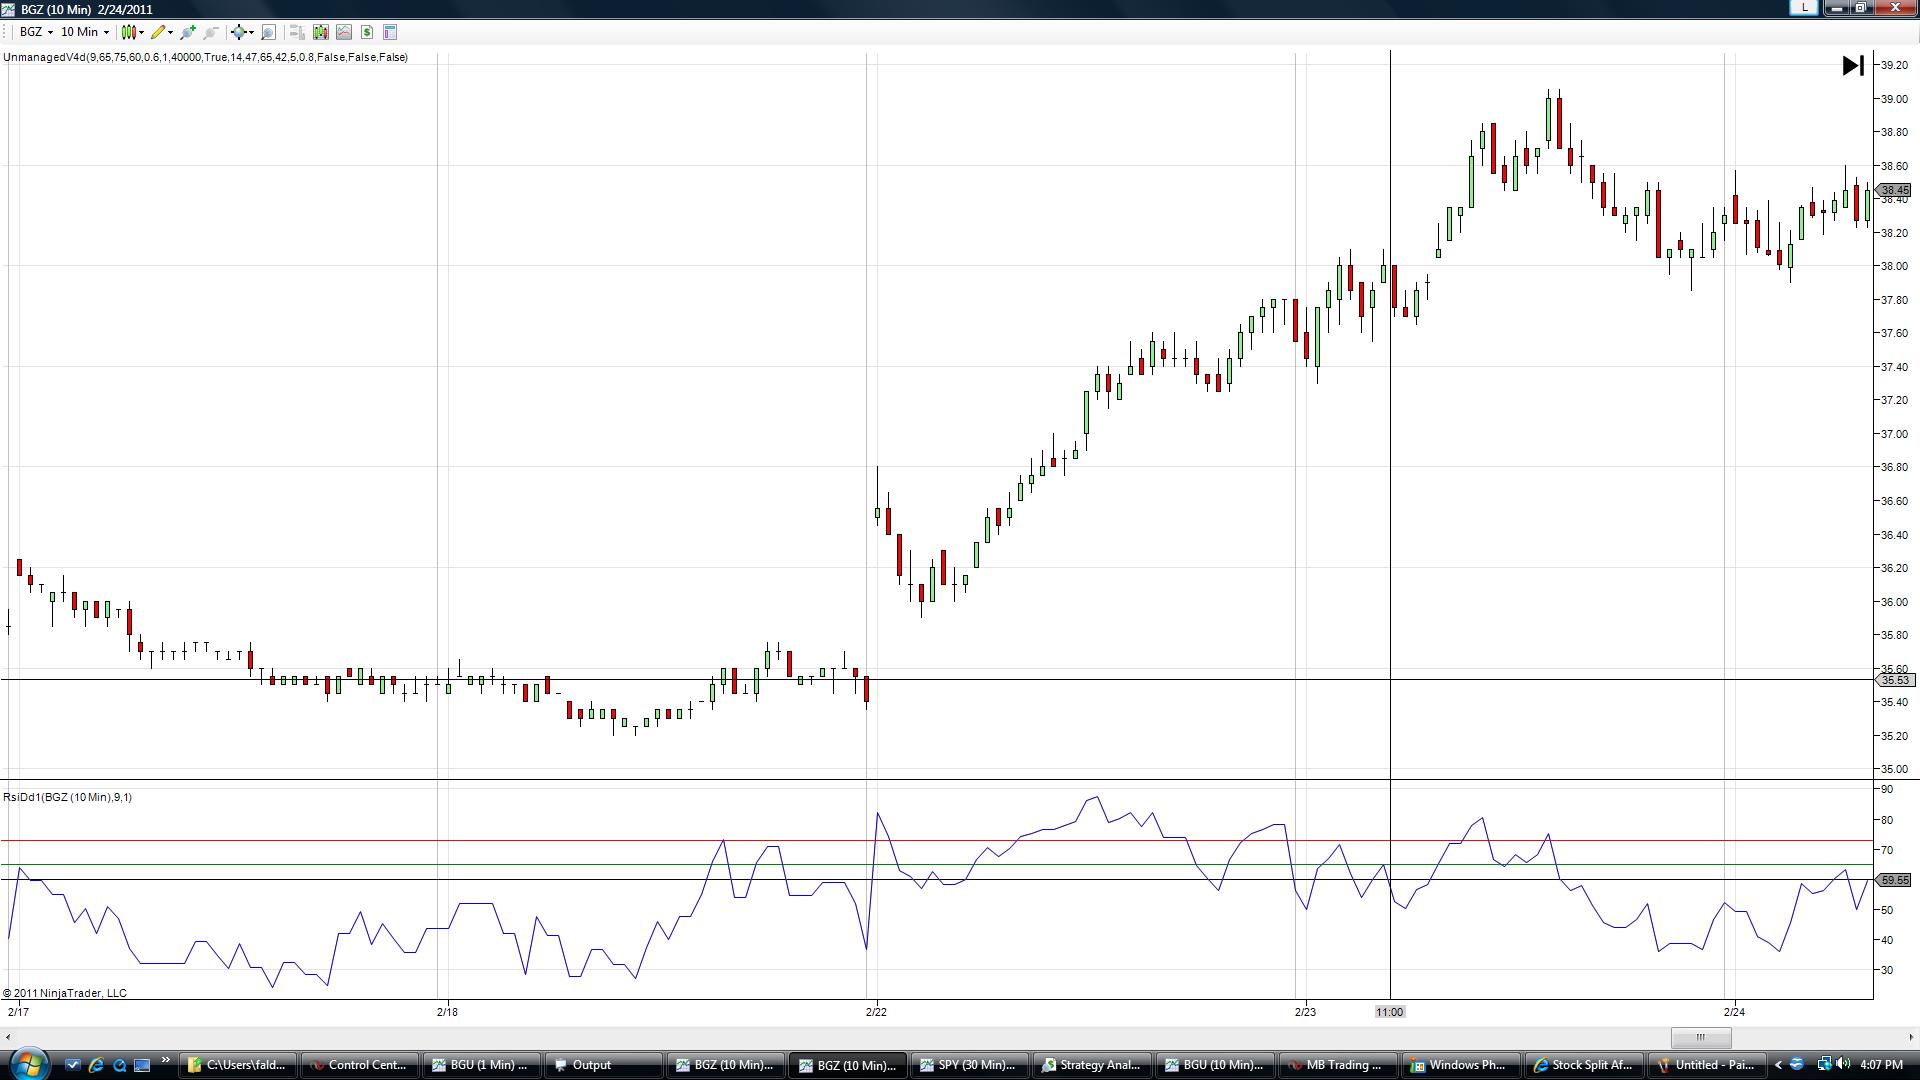The width and height of the screenshot is (1920, 1080).
Task: Open the Indicators line-chart icon
Action: (344, 32)
